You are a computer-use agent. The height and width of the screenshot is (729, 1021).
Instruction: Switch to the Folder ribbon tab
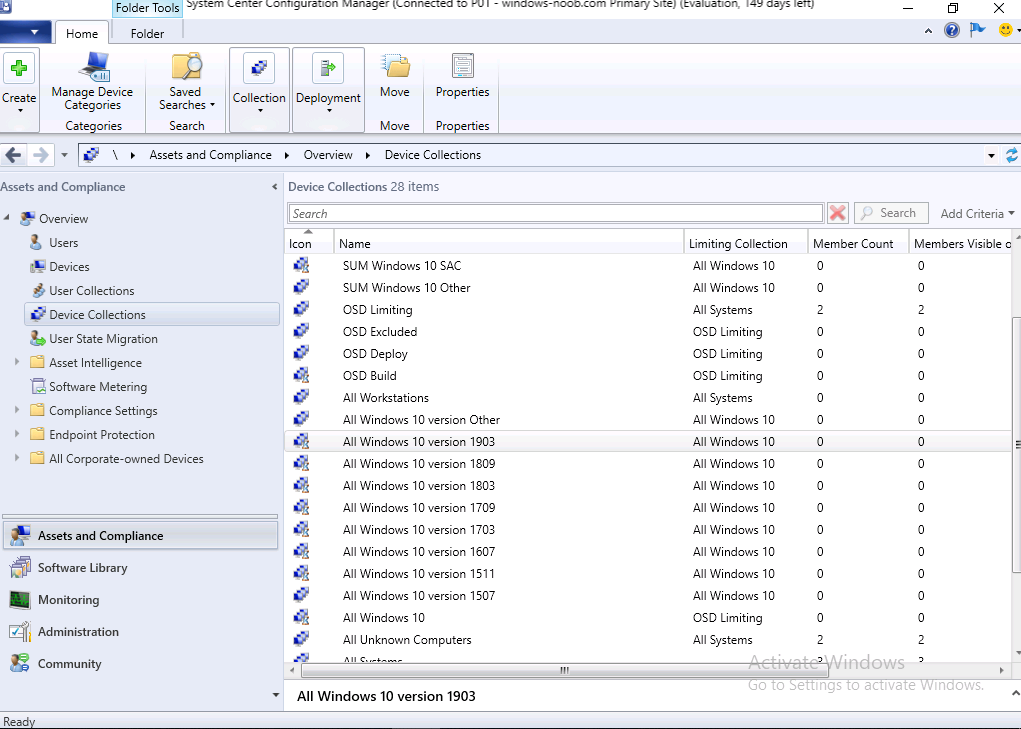pyautogui.click(x=147, y=33)
